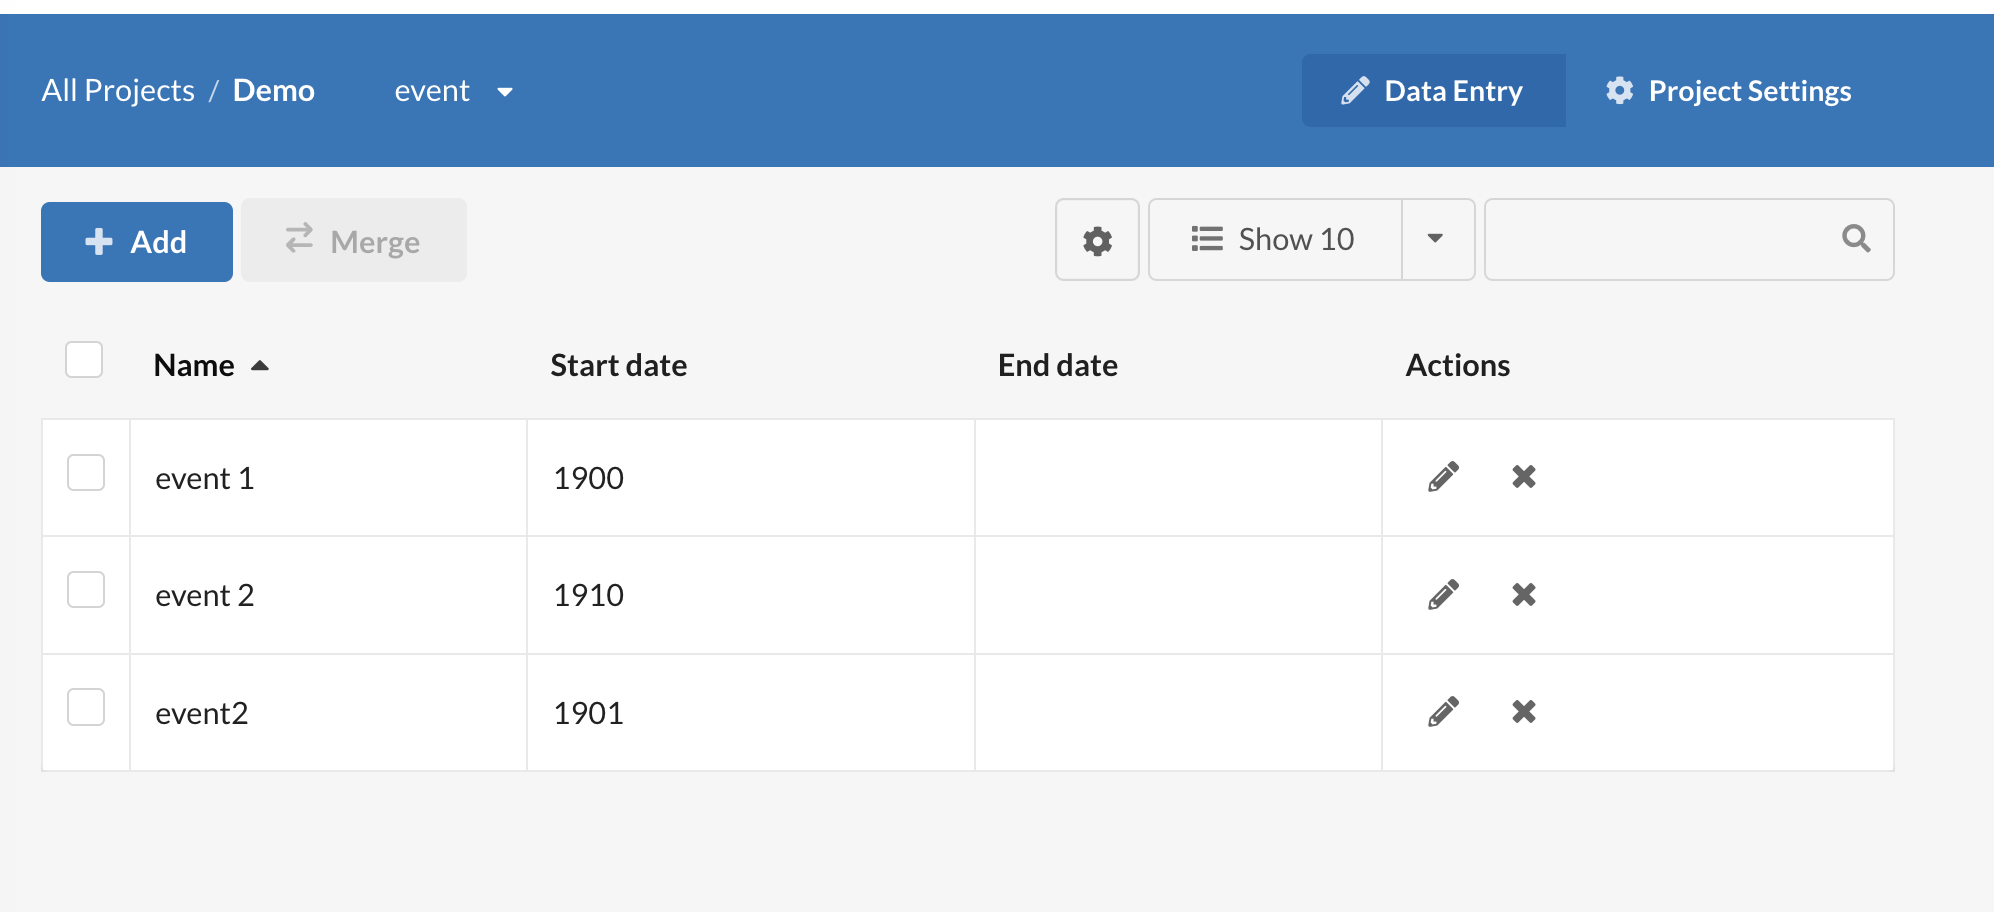Check the event 1 row checkbox

tap(86, 473)
